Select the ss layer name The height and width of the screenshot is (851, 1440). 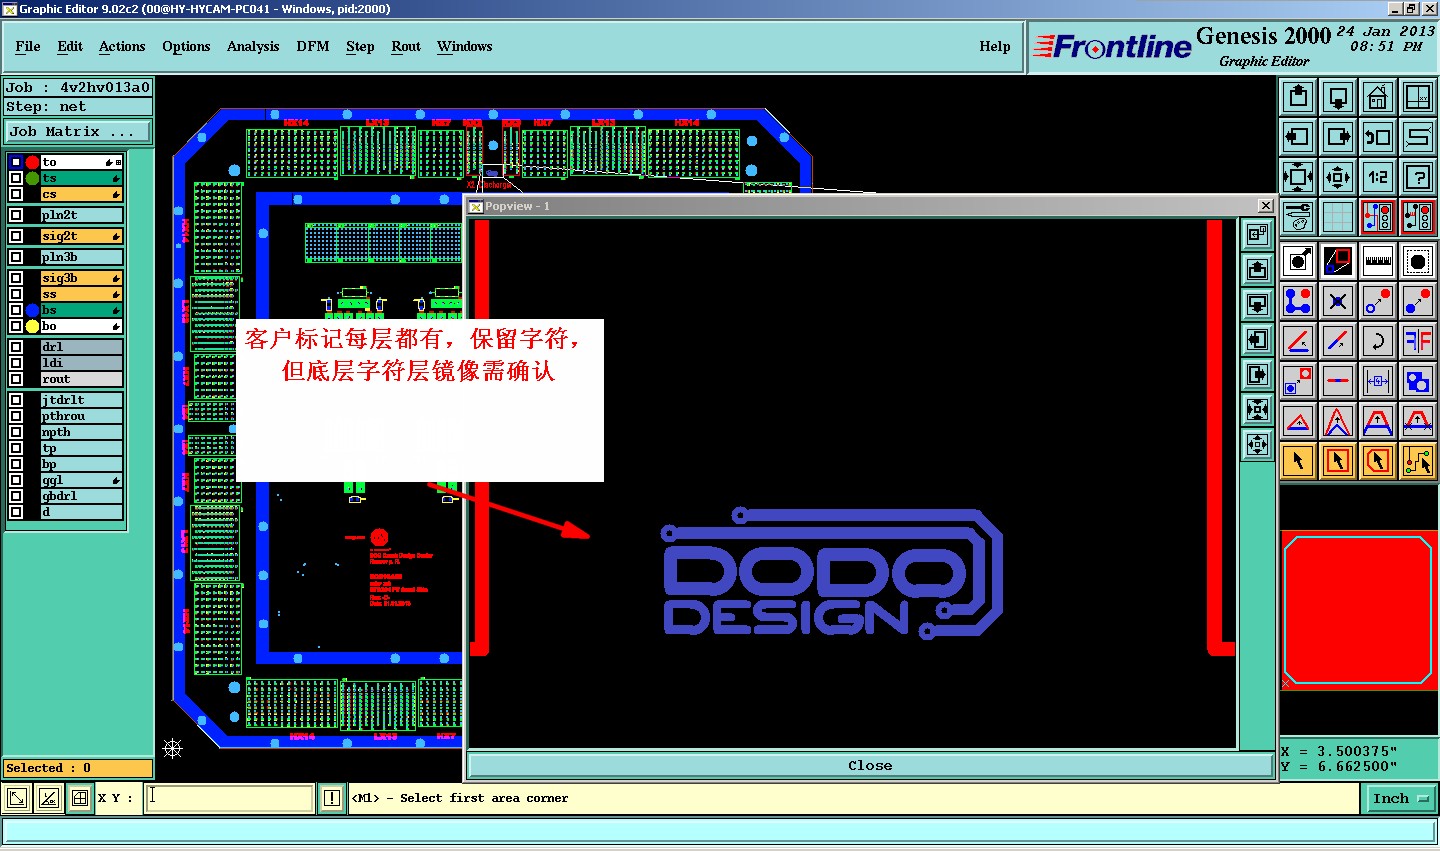pyautogui.click(x=81, y=294)
